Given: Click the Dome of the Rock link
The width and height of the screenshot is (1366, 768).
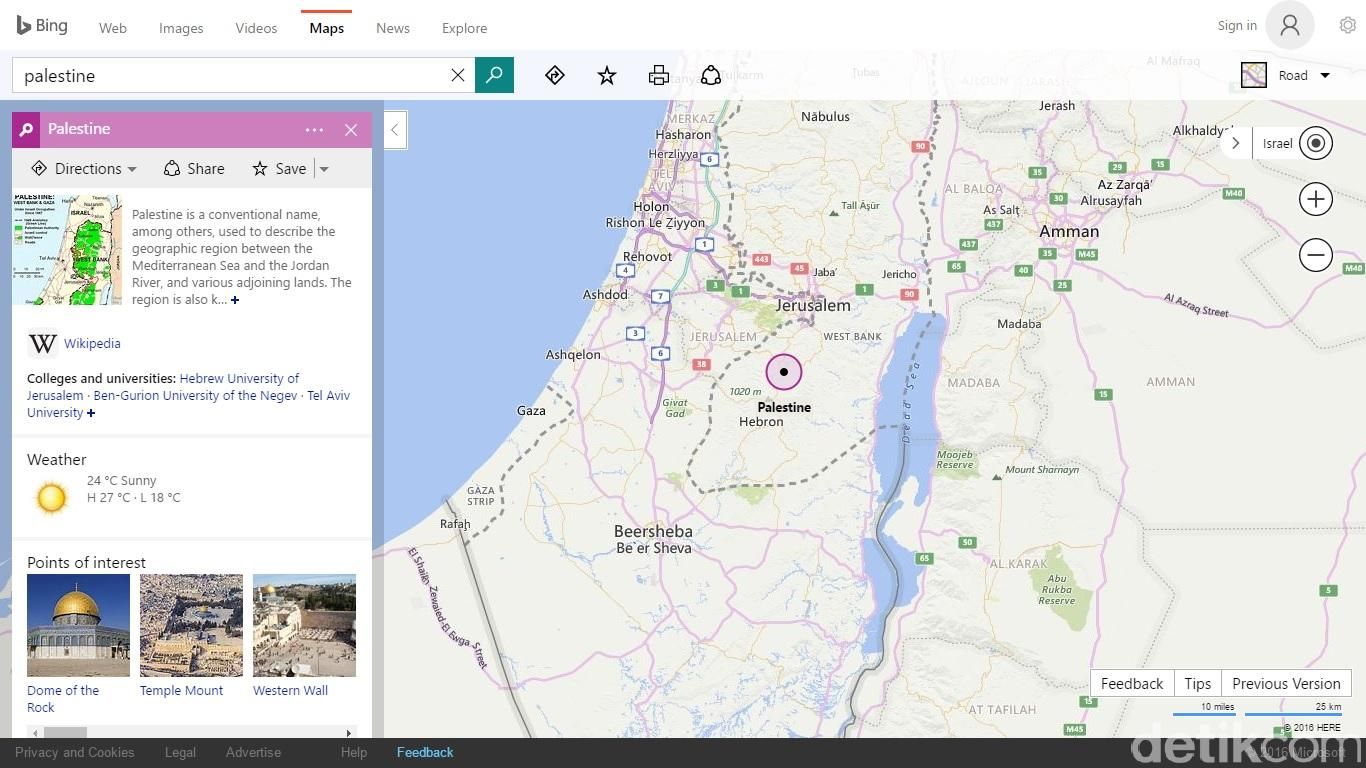Looking at the screenshot, I should [63, 699].
